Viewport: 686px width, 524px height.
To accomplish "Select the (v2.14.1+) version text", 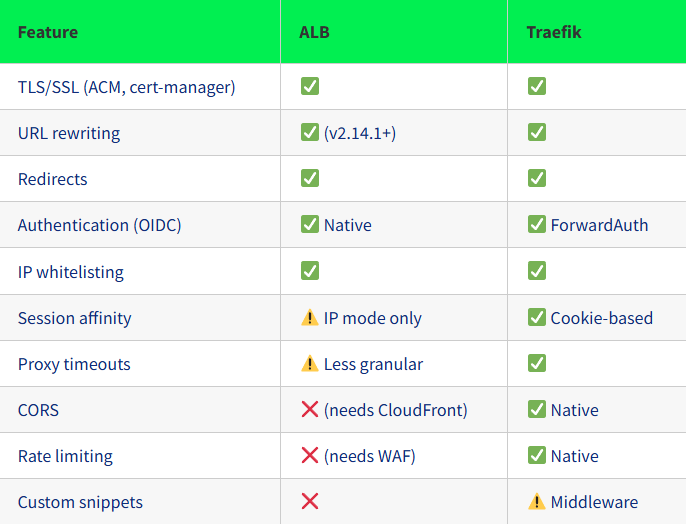I will tap(360, 133).
